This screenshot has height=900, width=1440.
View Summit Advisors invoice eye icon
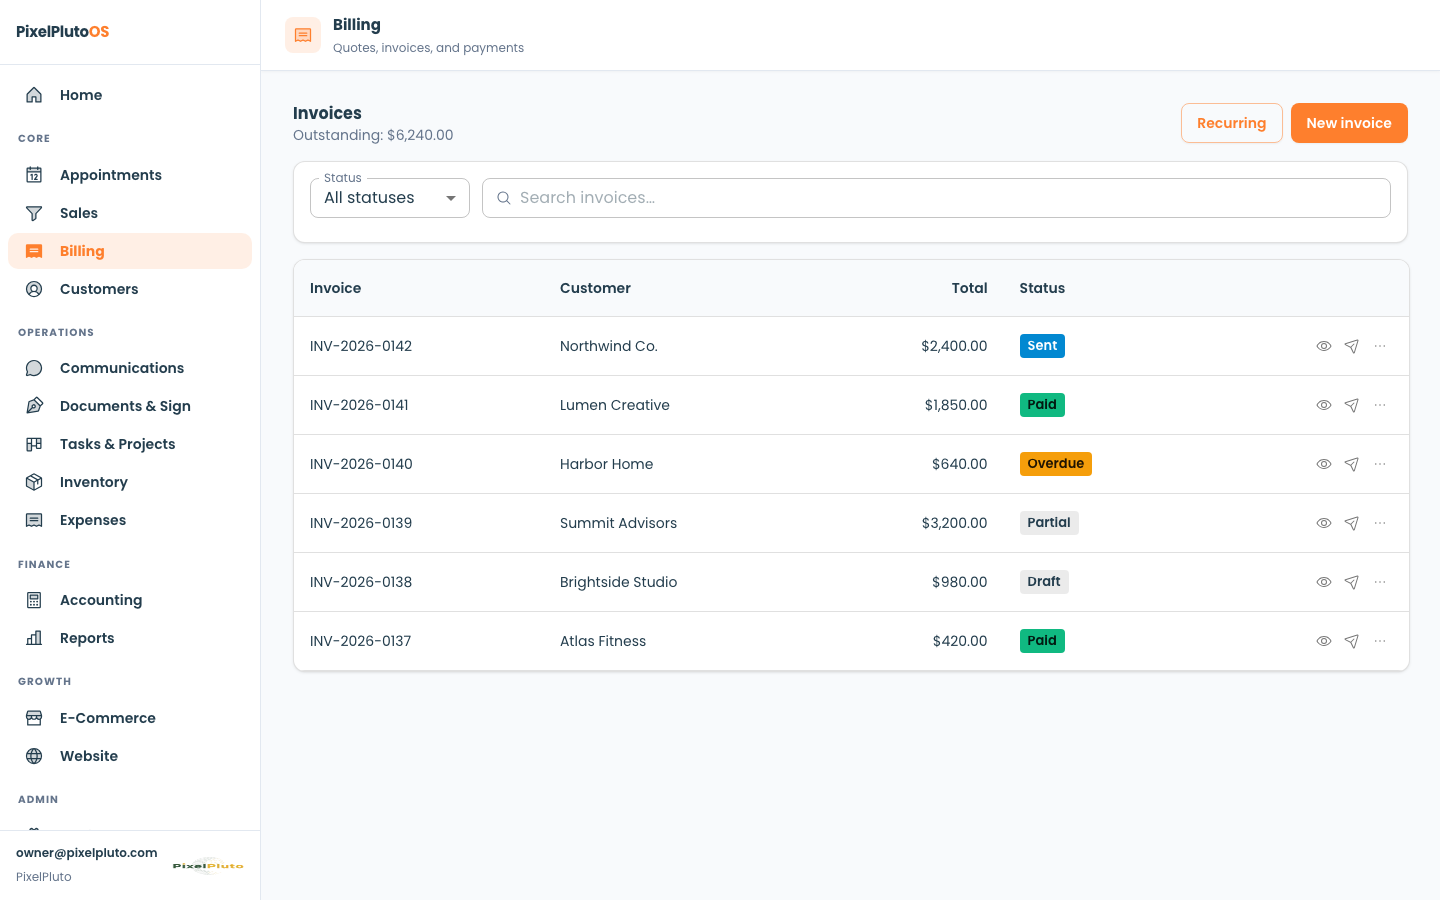pyautogui.click(x=1324, y=523)
